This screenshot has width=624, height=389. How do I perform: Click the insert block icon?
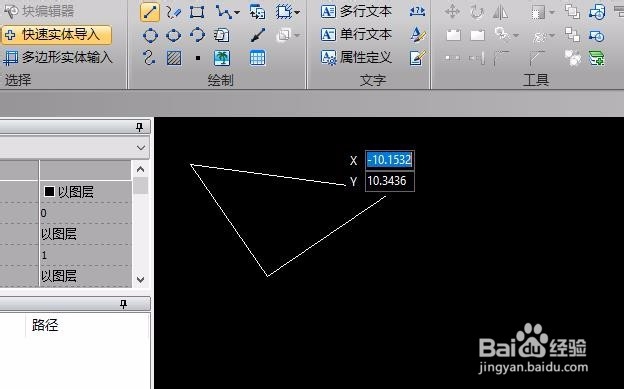[x=257, y=12]
